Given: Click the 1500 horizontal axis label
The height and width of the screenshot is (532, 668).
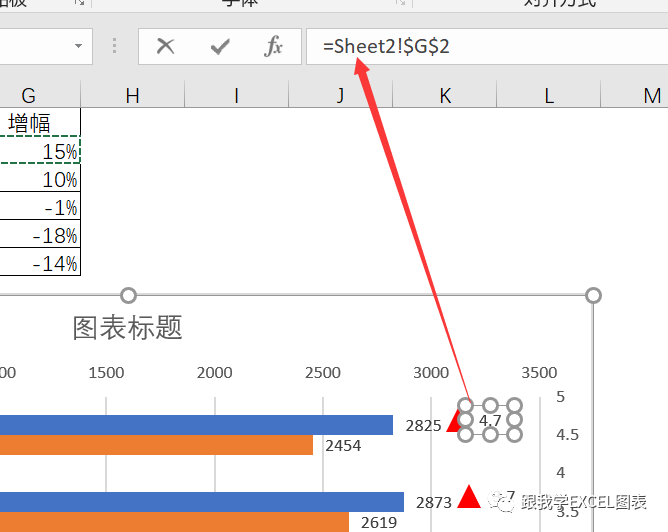Looking at the screenshot, I should (x=106, y=373).
